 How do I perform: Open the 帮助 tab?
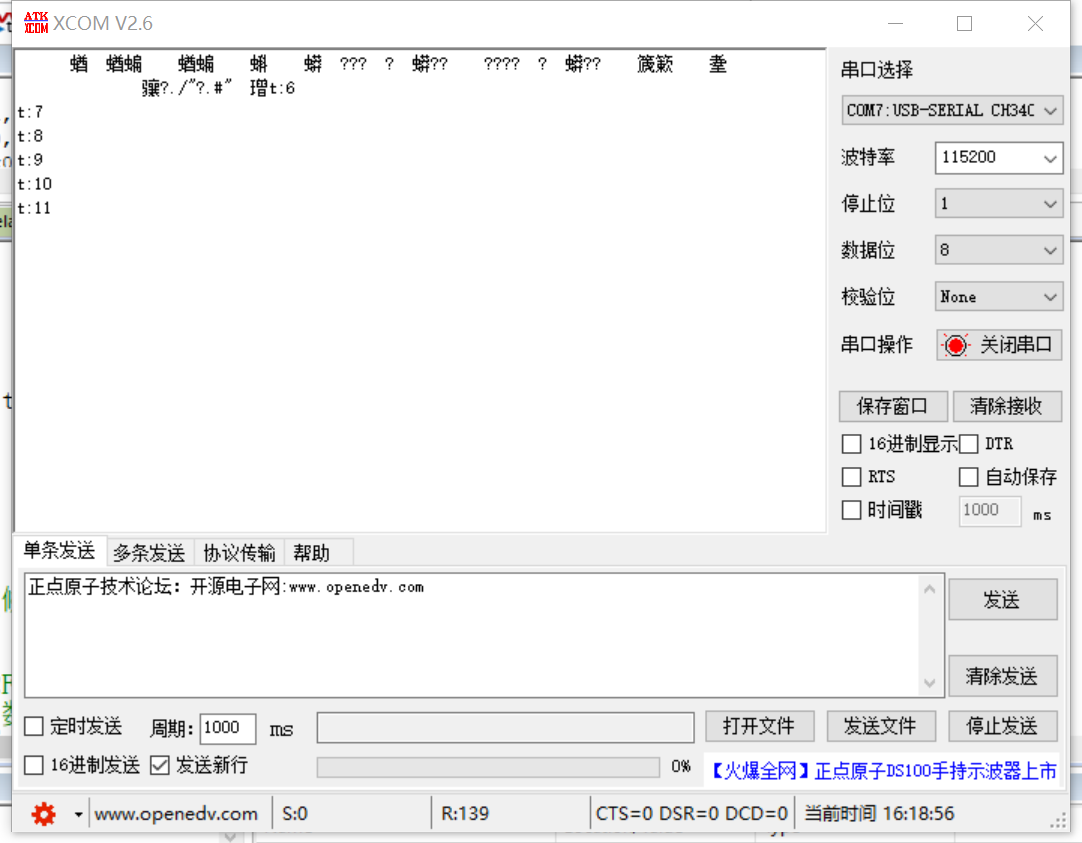310,551
